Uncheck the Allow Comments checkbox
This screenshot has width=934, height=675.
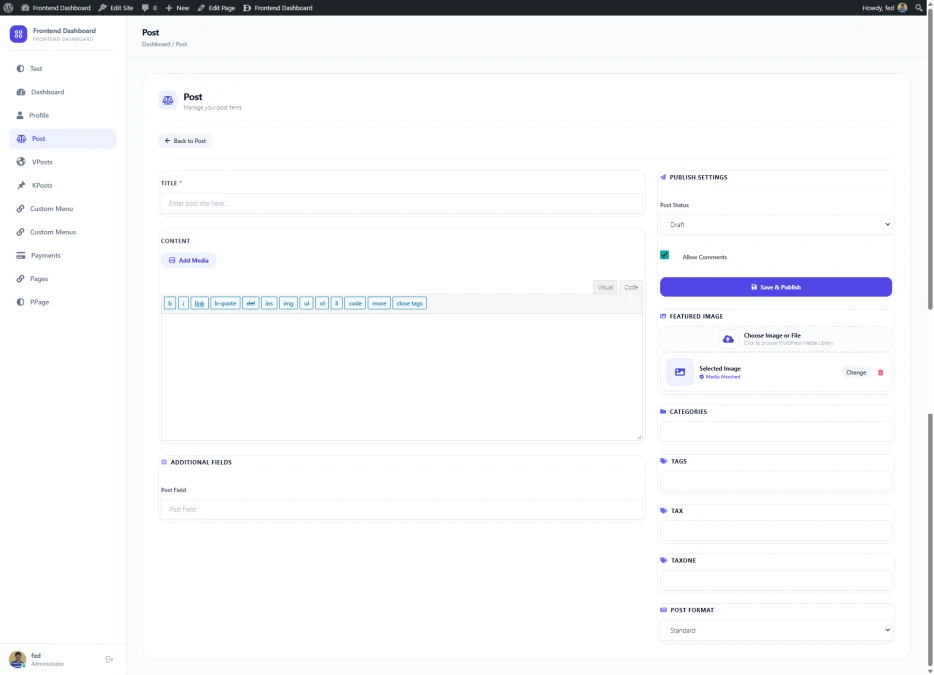[x=664, y=255]
